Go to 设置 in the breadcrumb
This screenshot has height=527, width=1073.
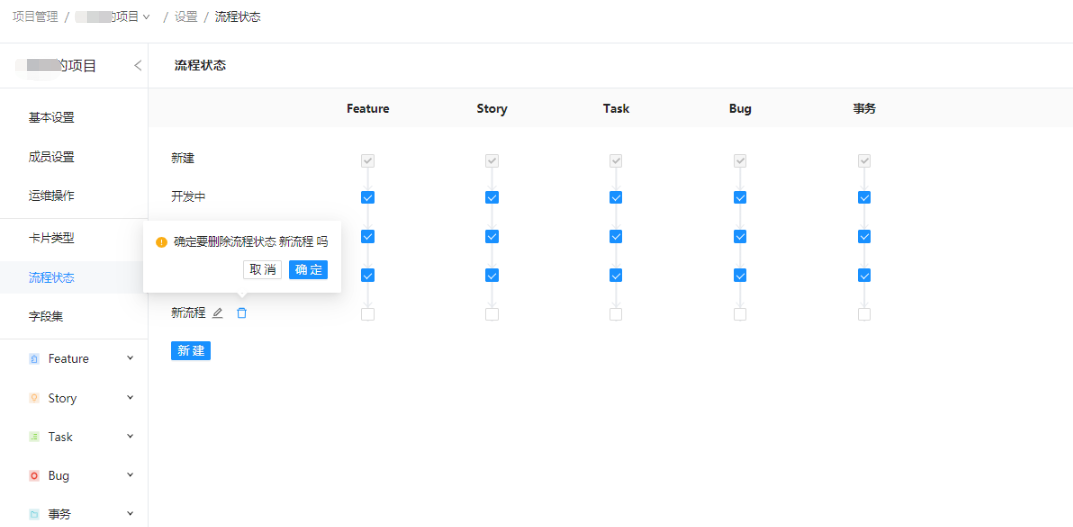click(186, 17)
